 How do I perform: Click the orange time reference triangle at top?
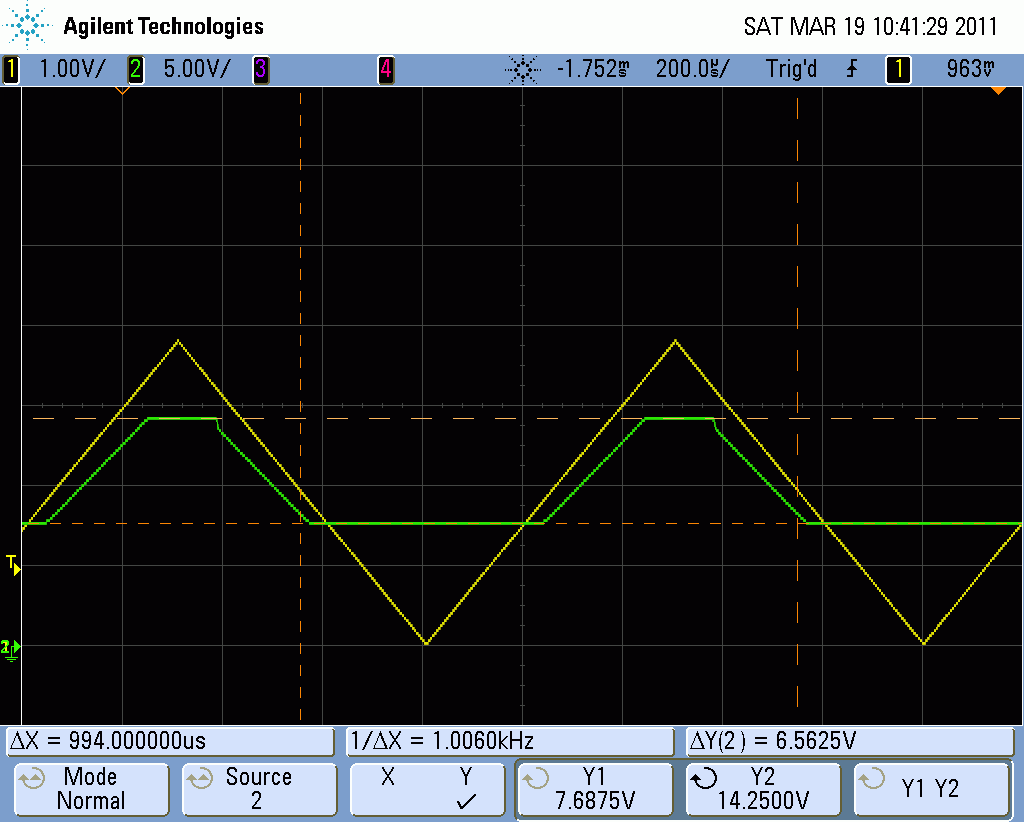click(x=122, y=91)
